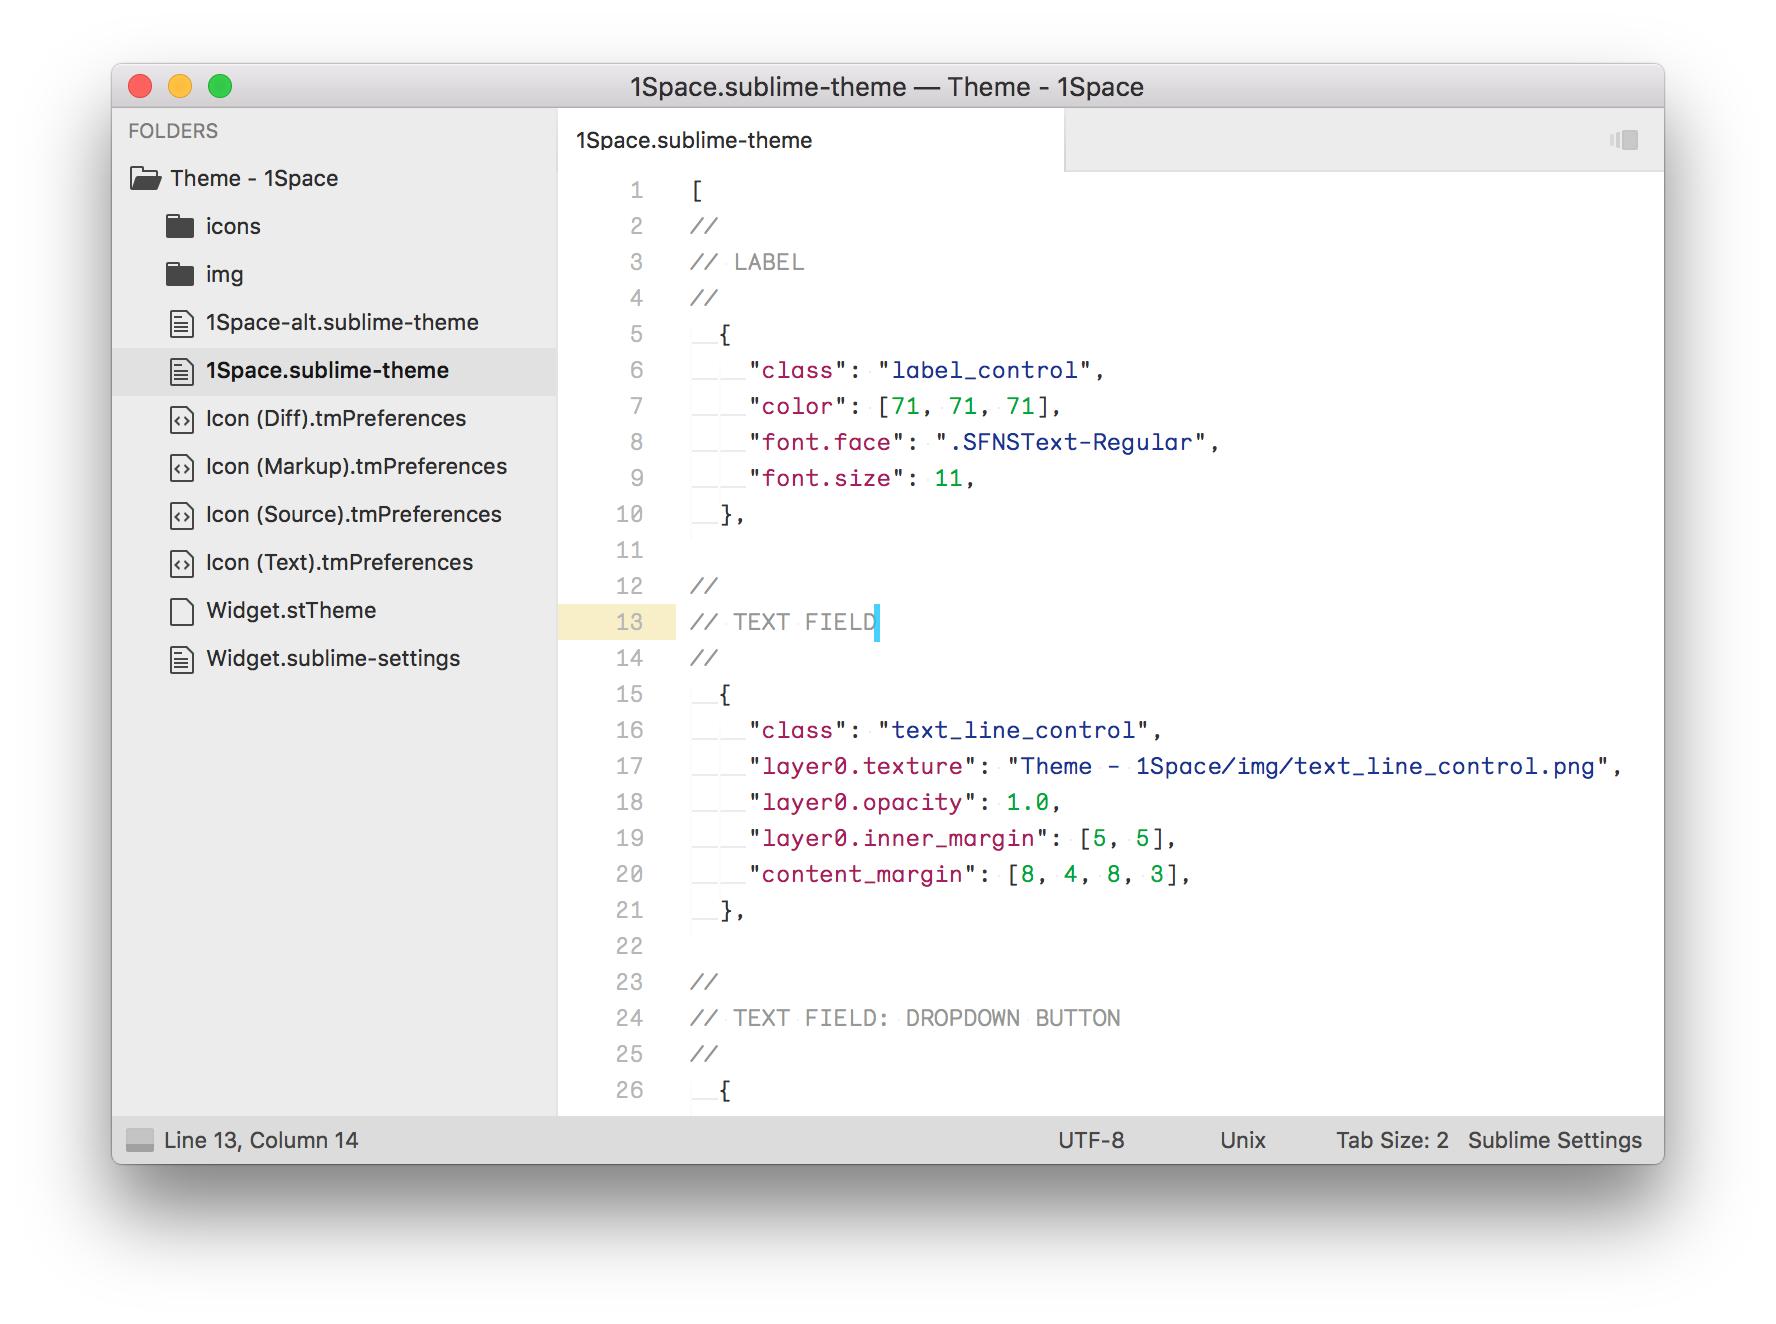Change syntax via Sublime Settings selector
The height and width of the screenshot is (1324, 1776).
(x=1555, y=1140)
